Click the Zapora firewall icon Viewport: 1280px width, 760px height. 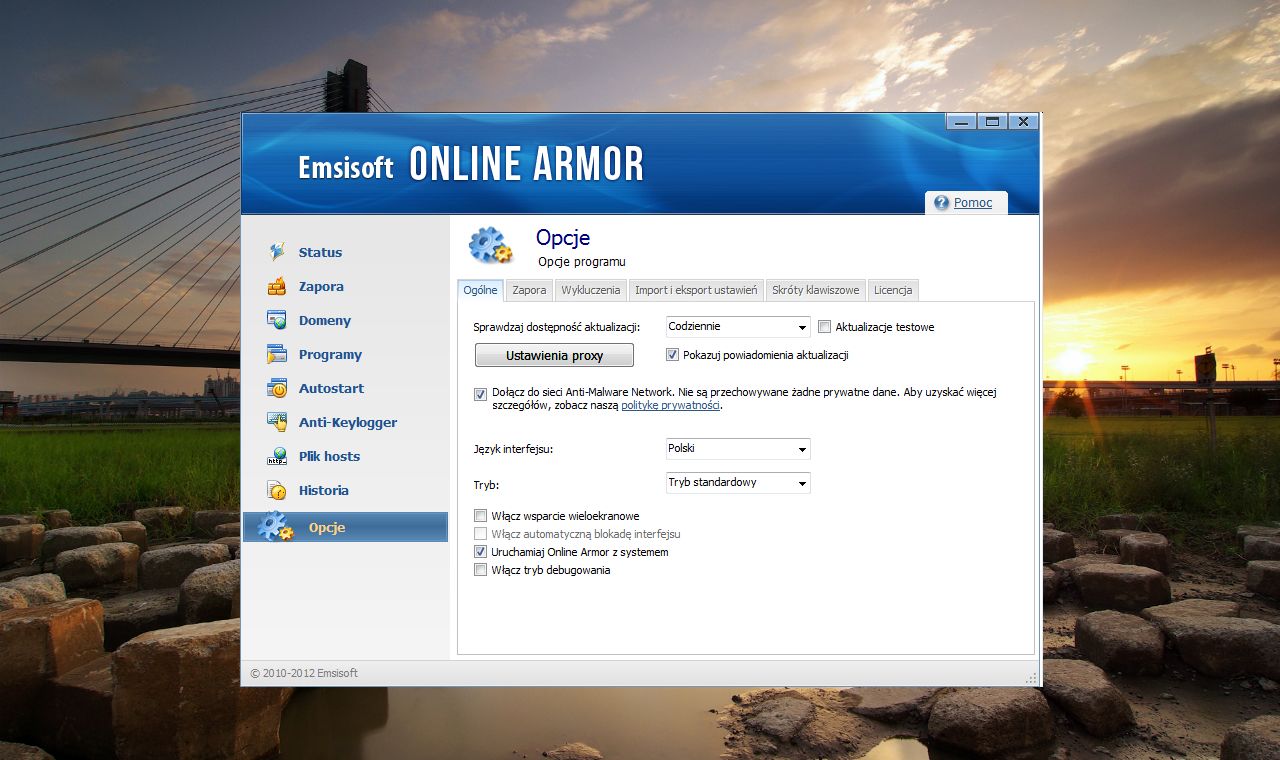coord(277,286)
